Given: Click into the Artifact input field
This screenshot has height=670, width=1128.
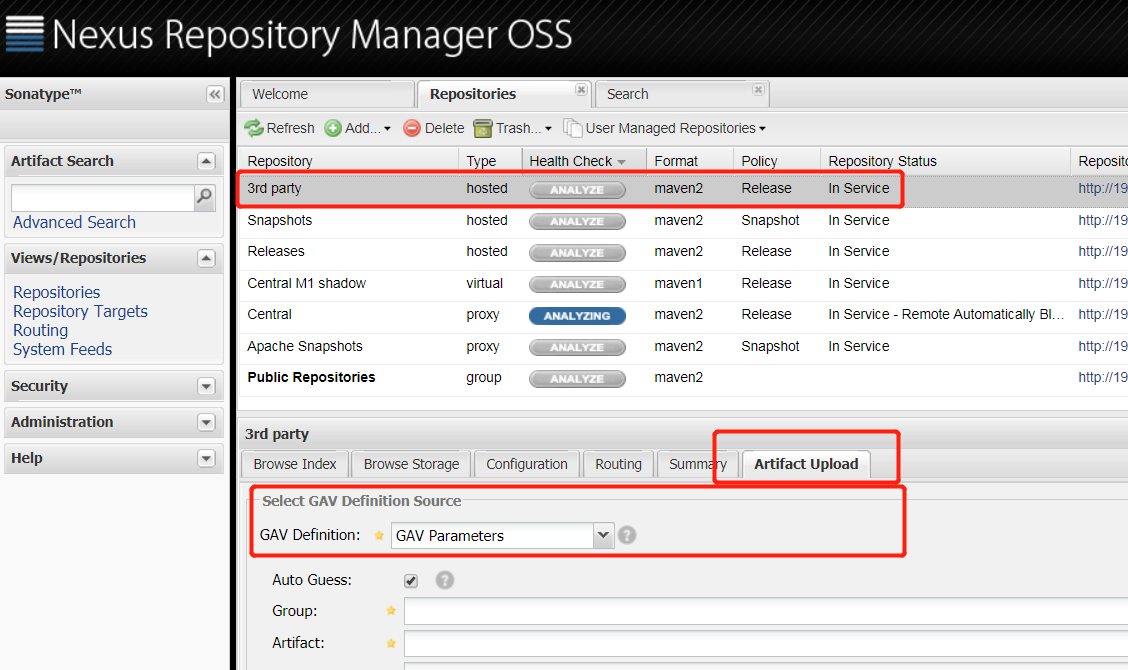Looking at the screenshot, I should click(x=765, y=643).
